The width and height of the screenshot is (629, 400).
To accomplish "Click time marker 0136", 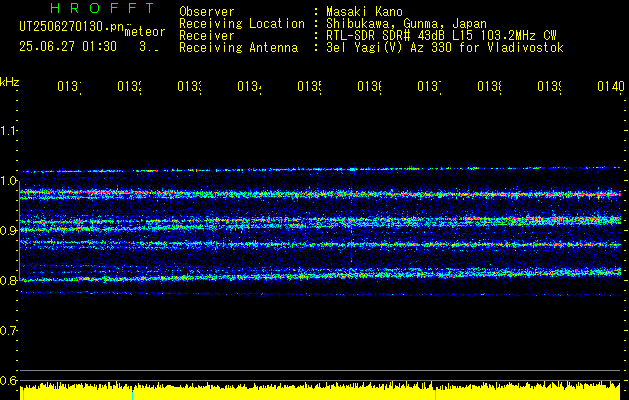I will tap(369, 86).
